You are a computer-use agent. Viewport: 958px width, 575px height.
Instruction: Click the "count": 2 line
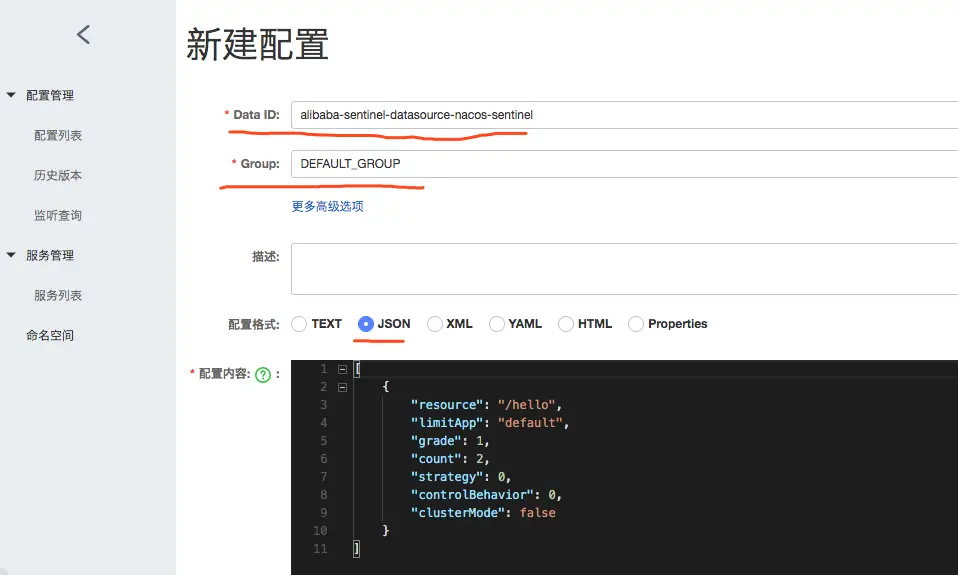point(450,459)
